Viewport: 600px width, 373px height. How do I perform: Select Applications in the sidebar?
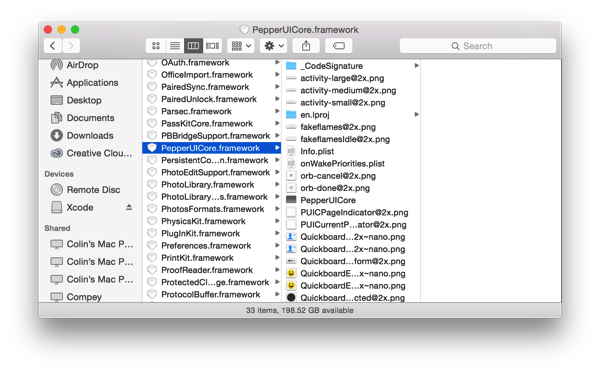(91, 83)
